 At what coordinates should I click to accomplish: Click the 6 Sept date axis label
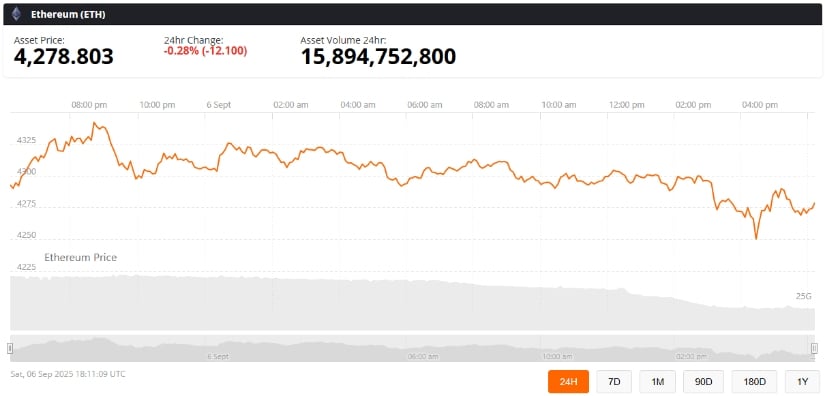pyautogui.click(x=219, y=105)
